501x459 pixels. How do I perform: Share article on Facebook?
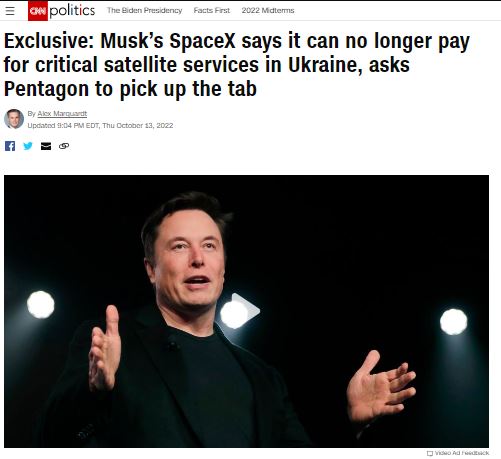(10, 146)
